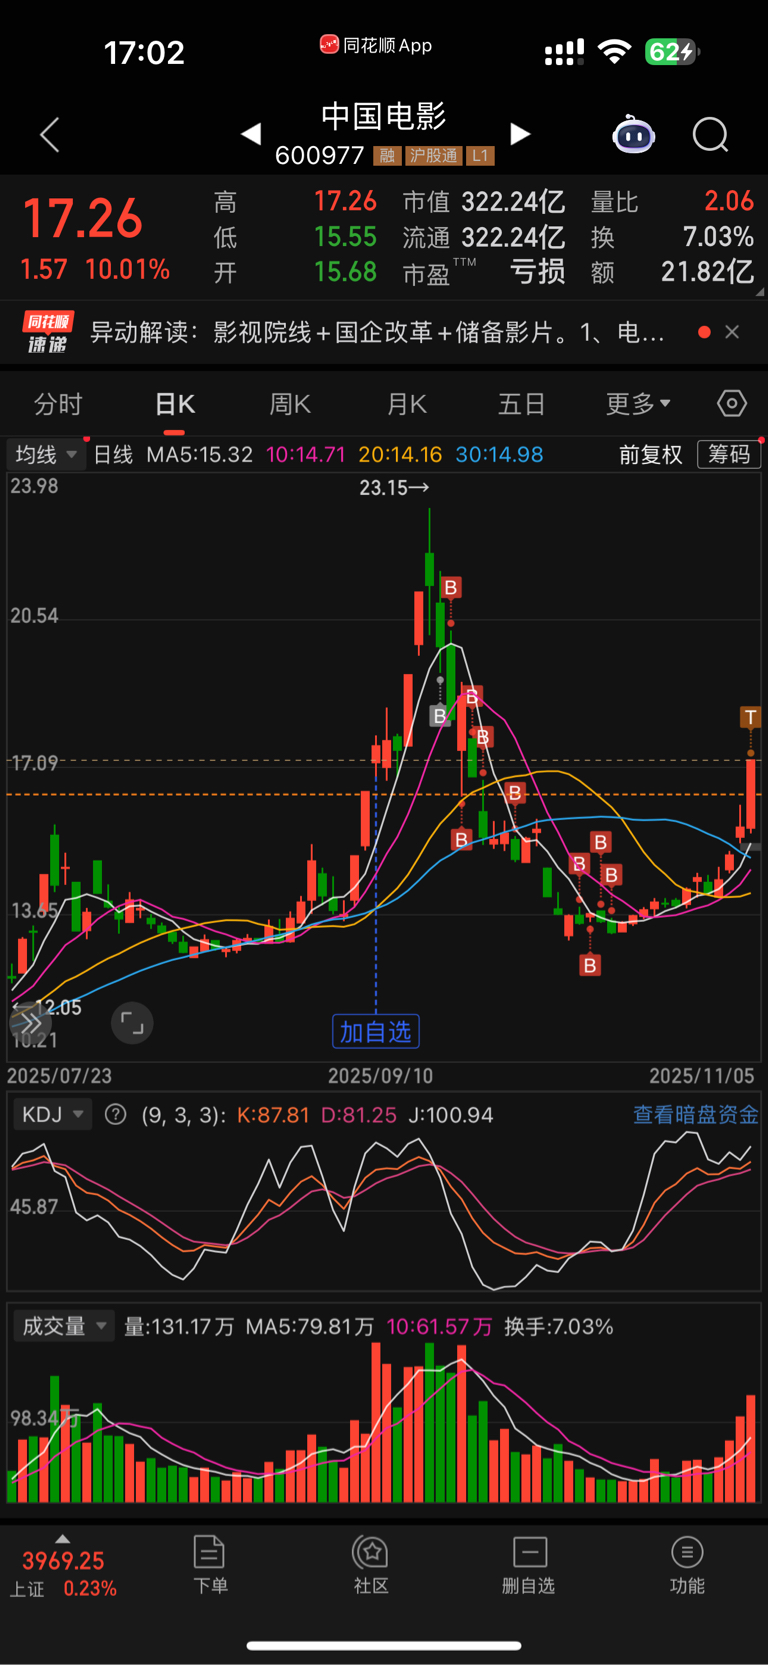
Task: Select the 周K tab
Action: tap(290, 404)
